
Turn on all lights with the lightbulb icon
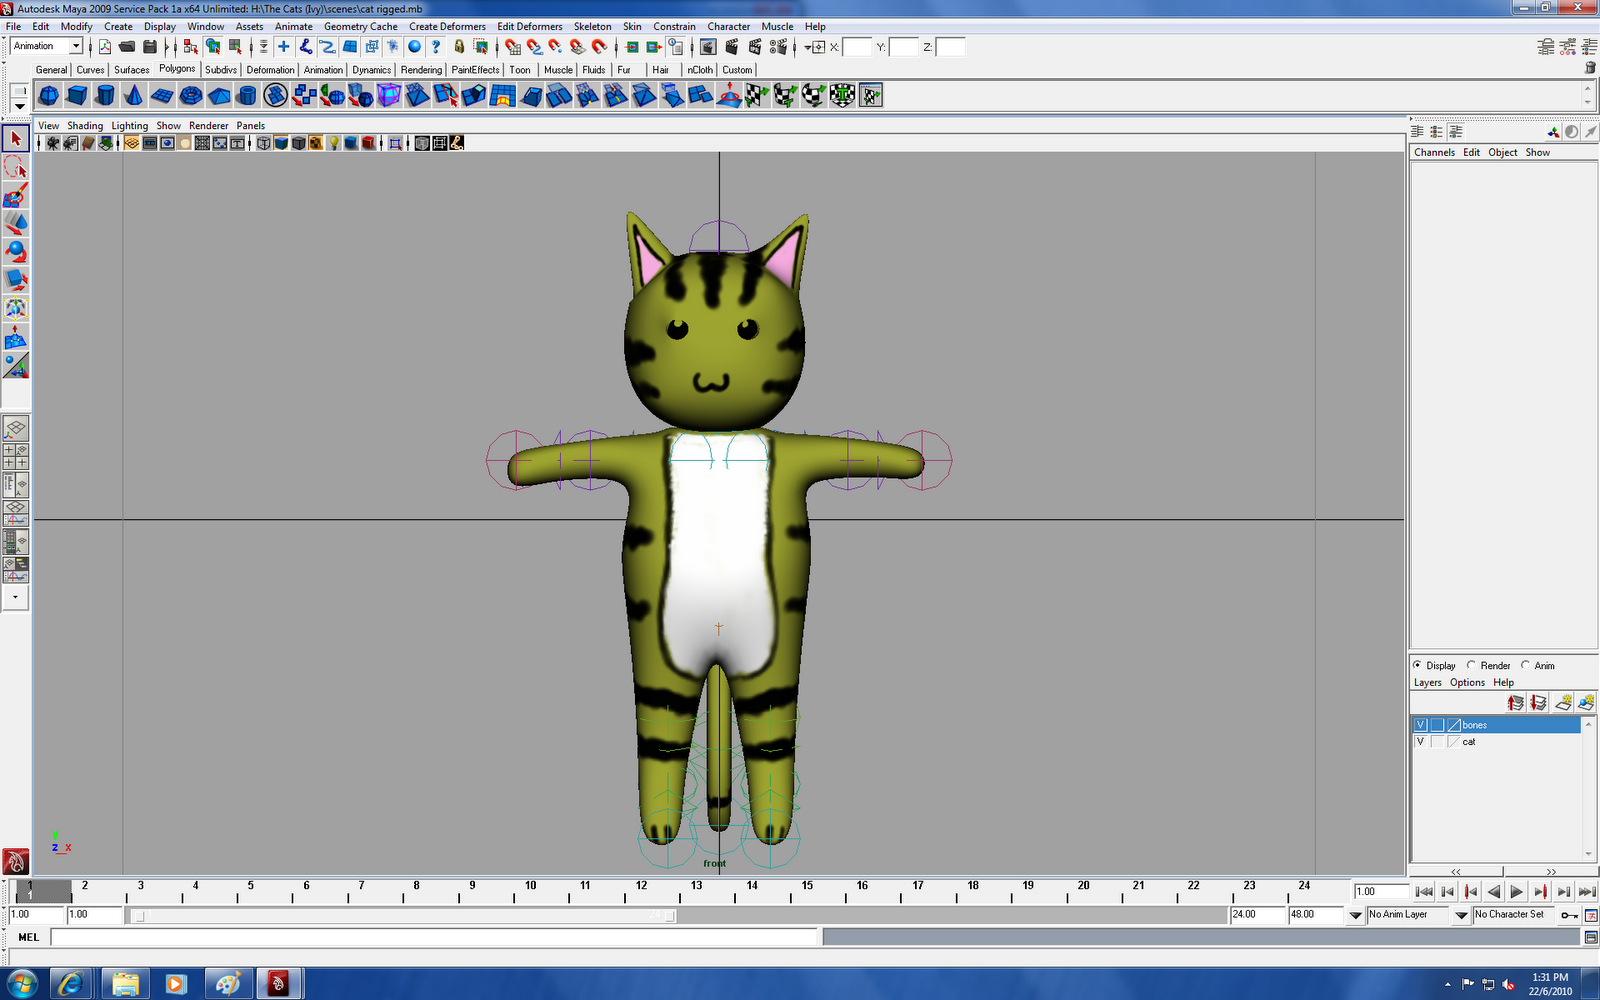pos(333,143)
